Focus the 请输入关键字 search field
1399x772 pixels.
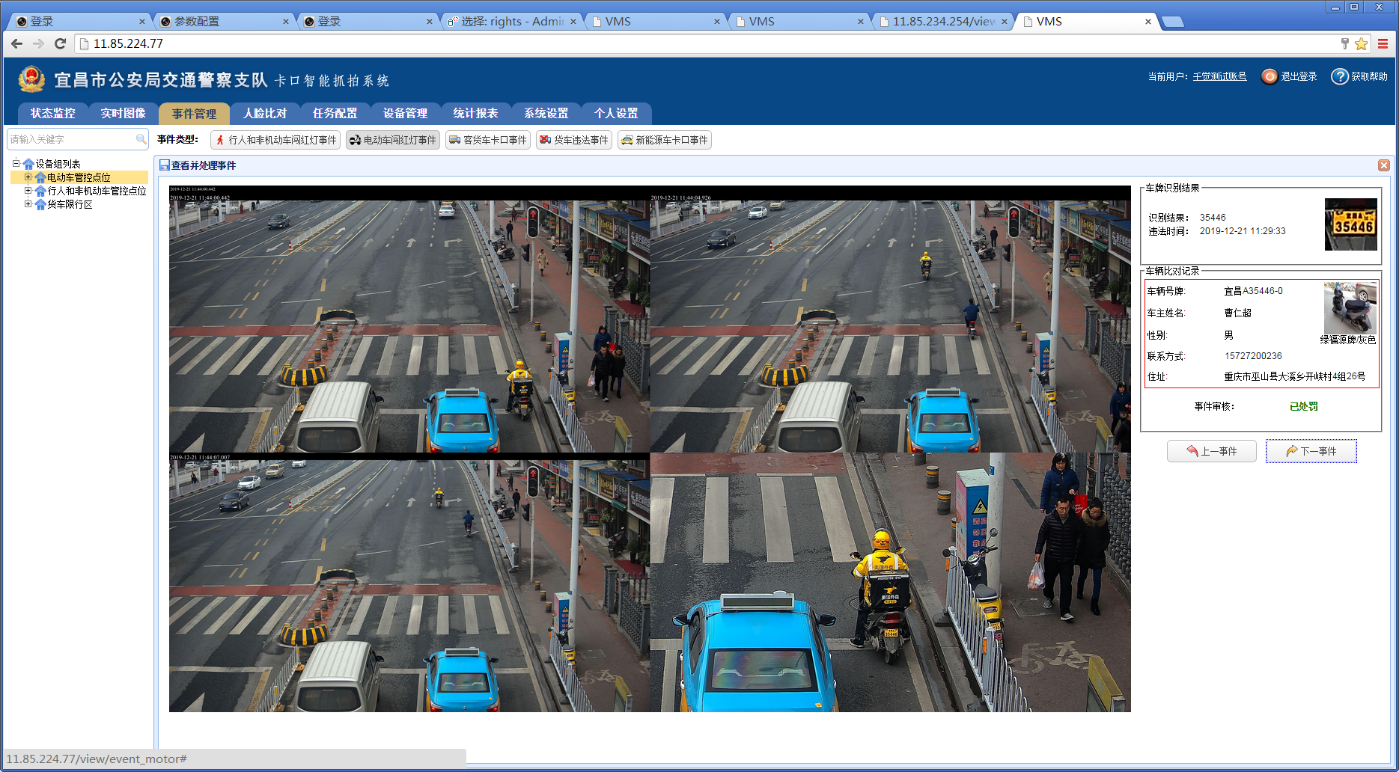[x=70, y=140]
